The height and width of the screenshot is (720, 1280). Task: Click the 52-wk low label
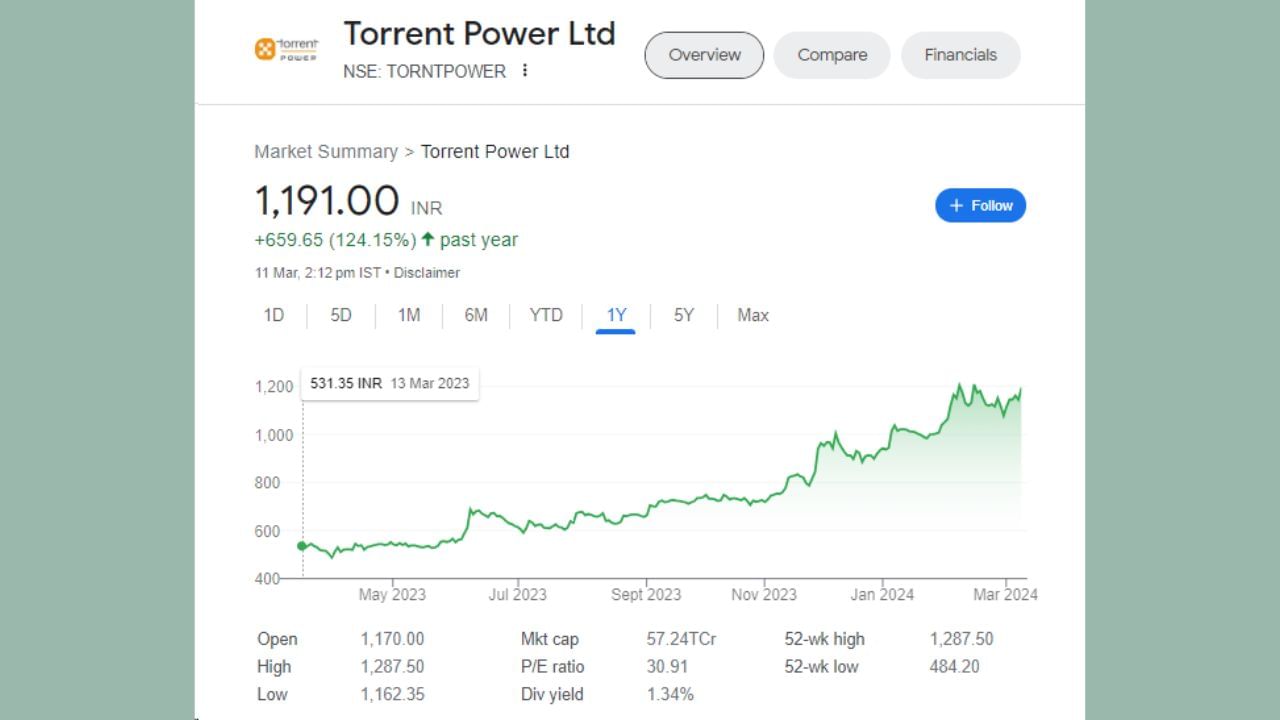coord(822,666)
